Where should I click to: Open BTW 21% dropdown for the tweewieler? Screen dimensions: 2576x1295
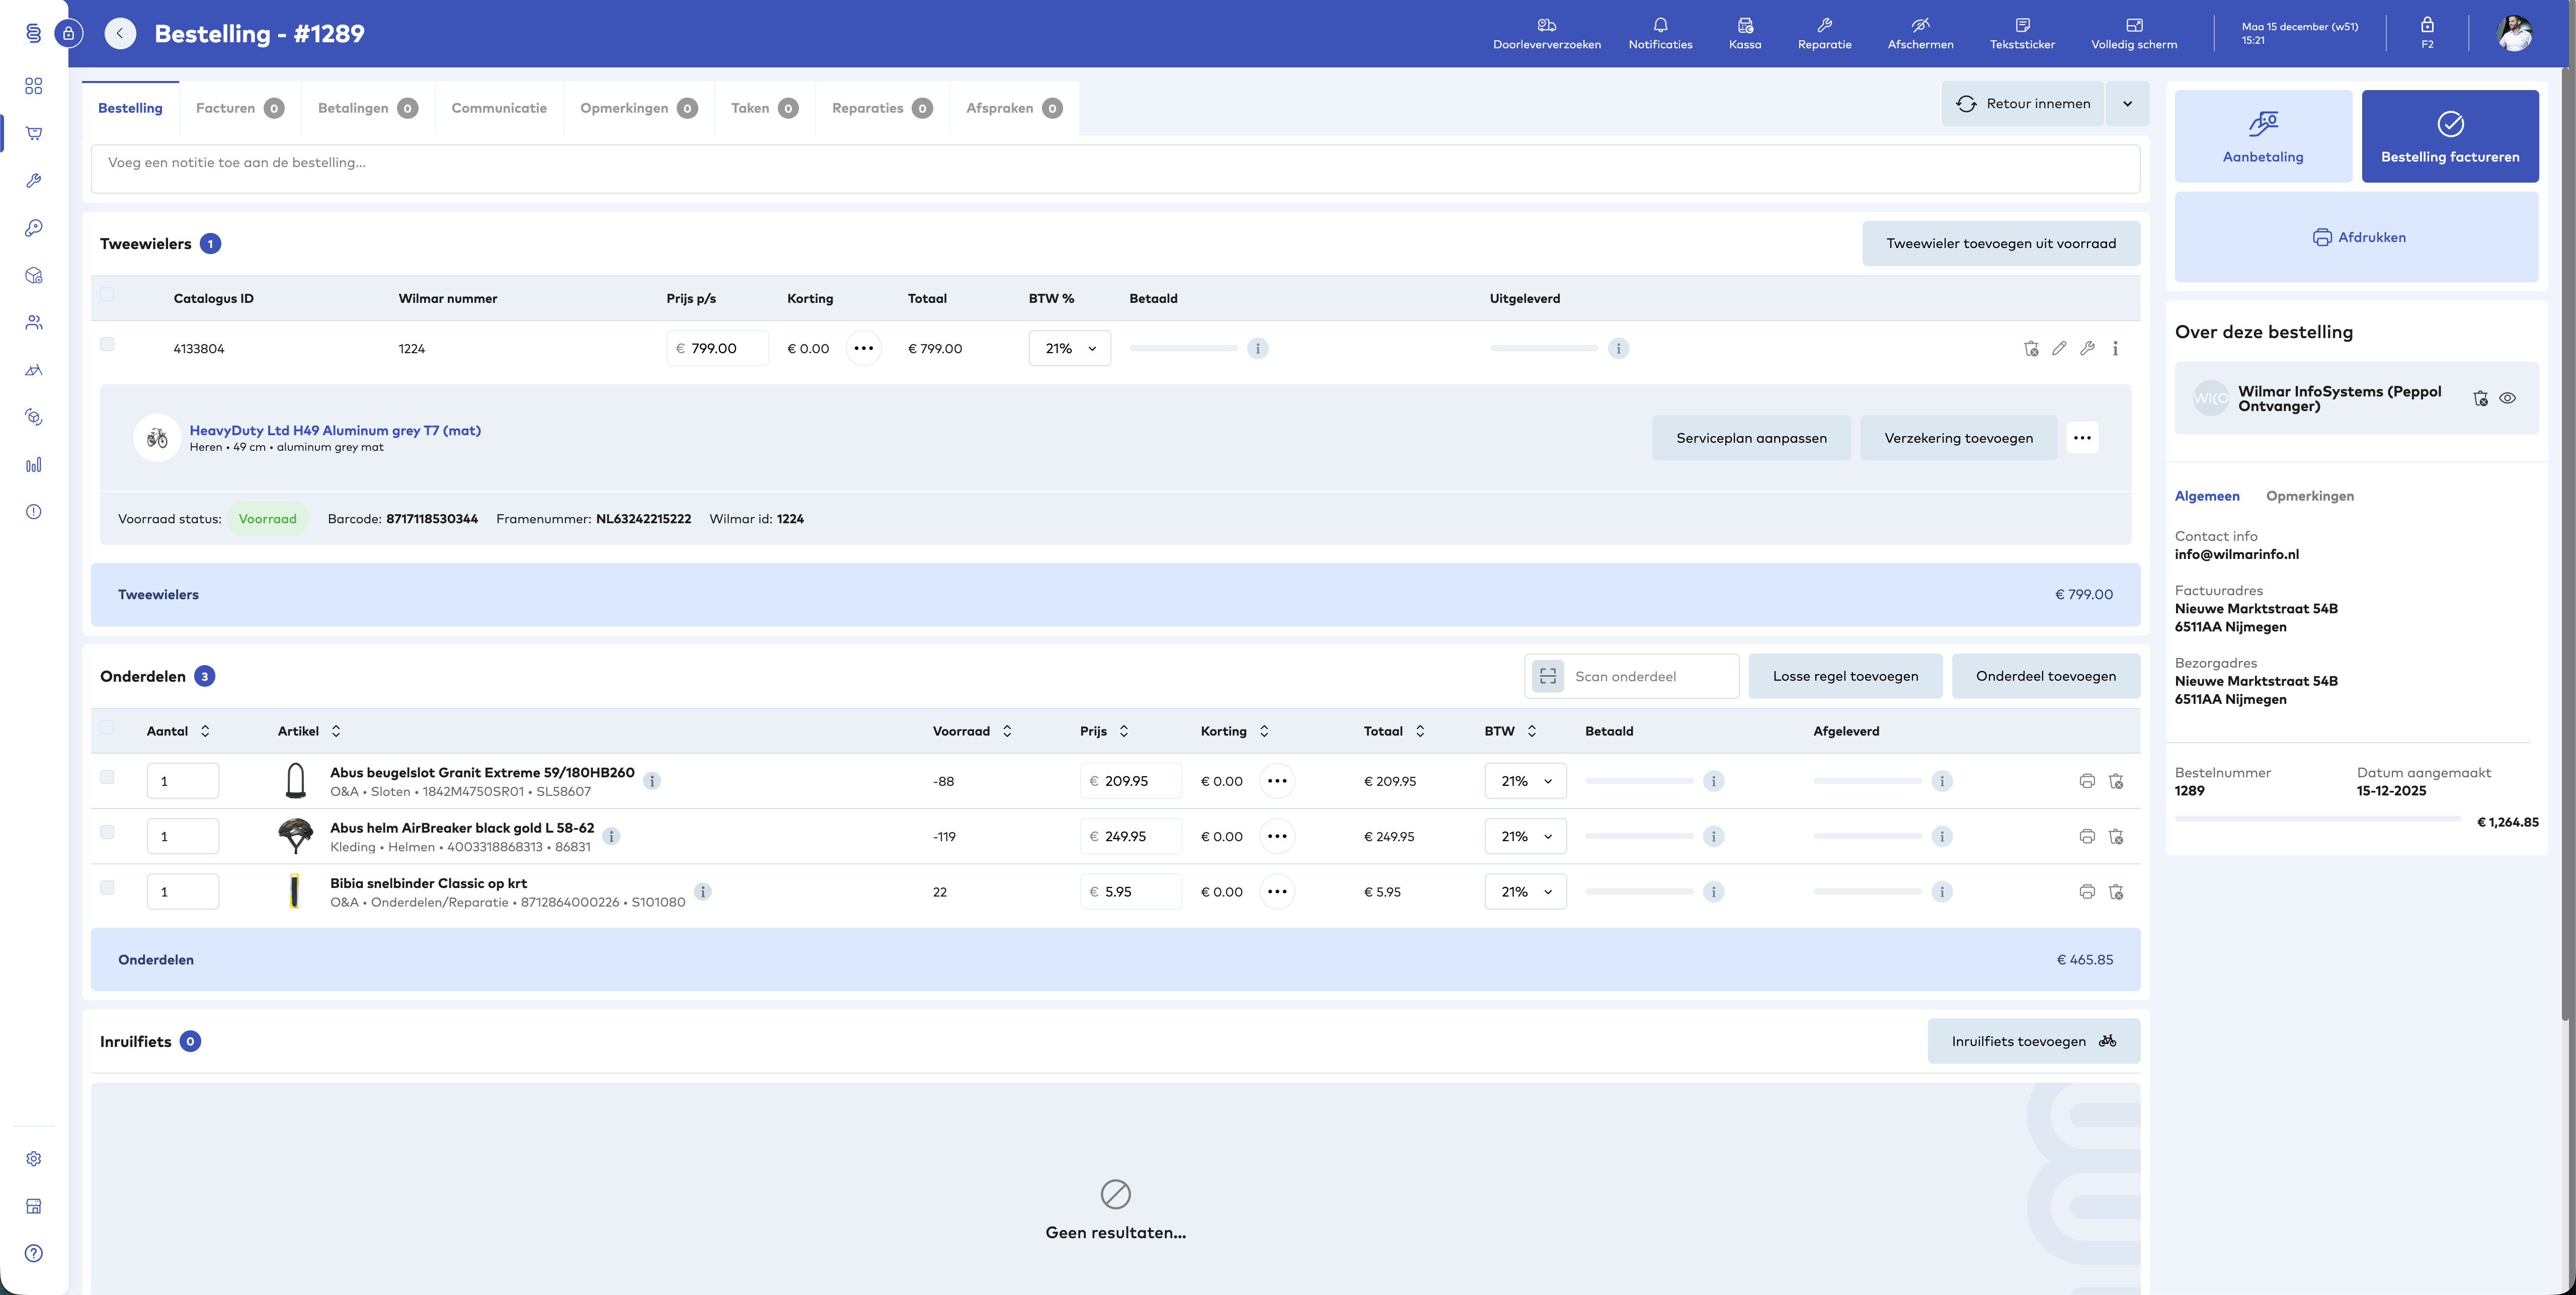tap(1069, 349)
